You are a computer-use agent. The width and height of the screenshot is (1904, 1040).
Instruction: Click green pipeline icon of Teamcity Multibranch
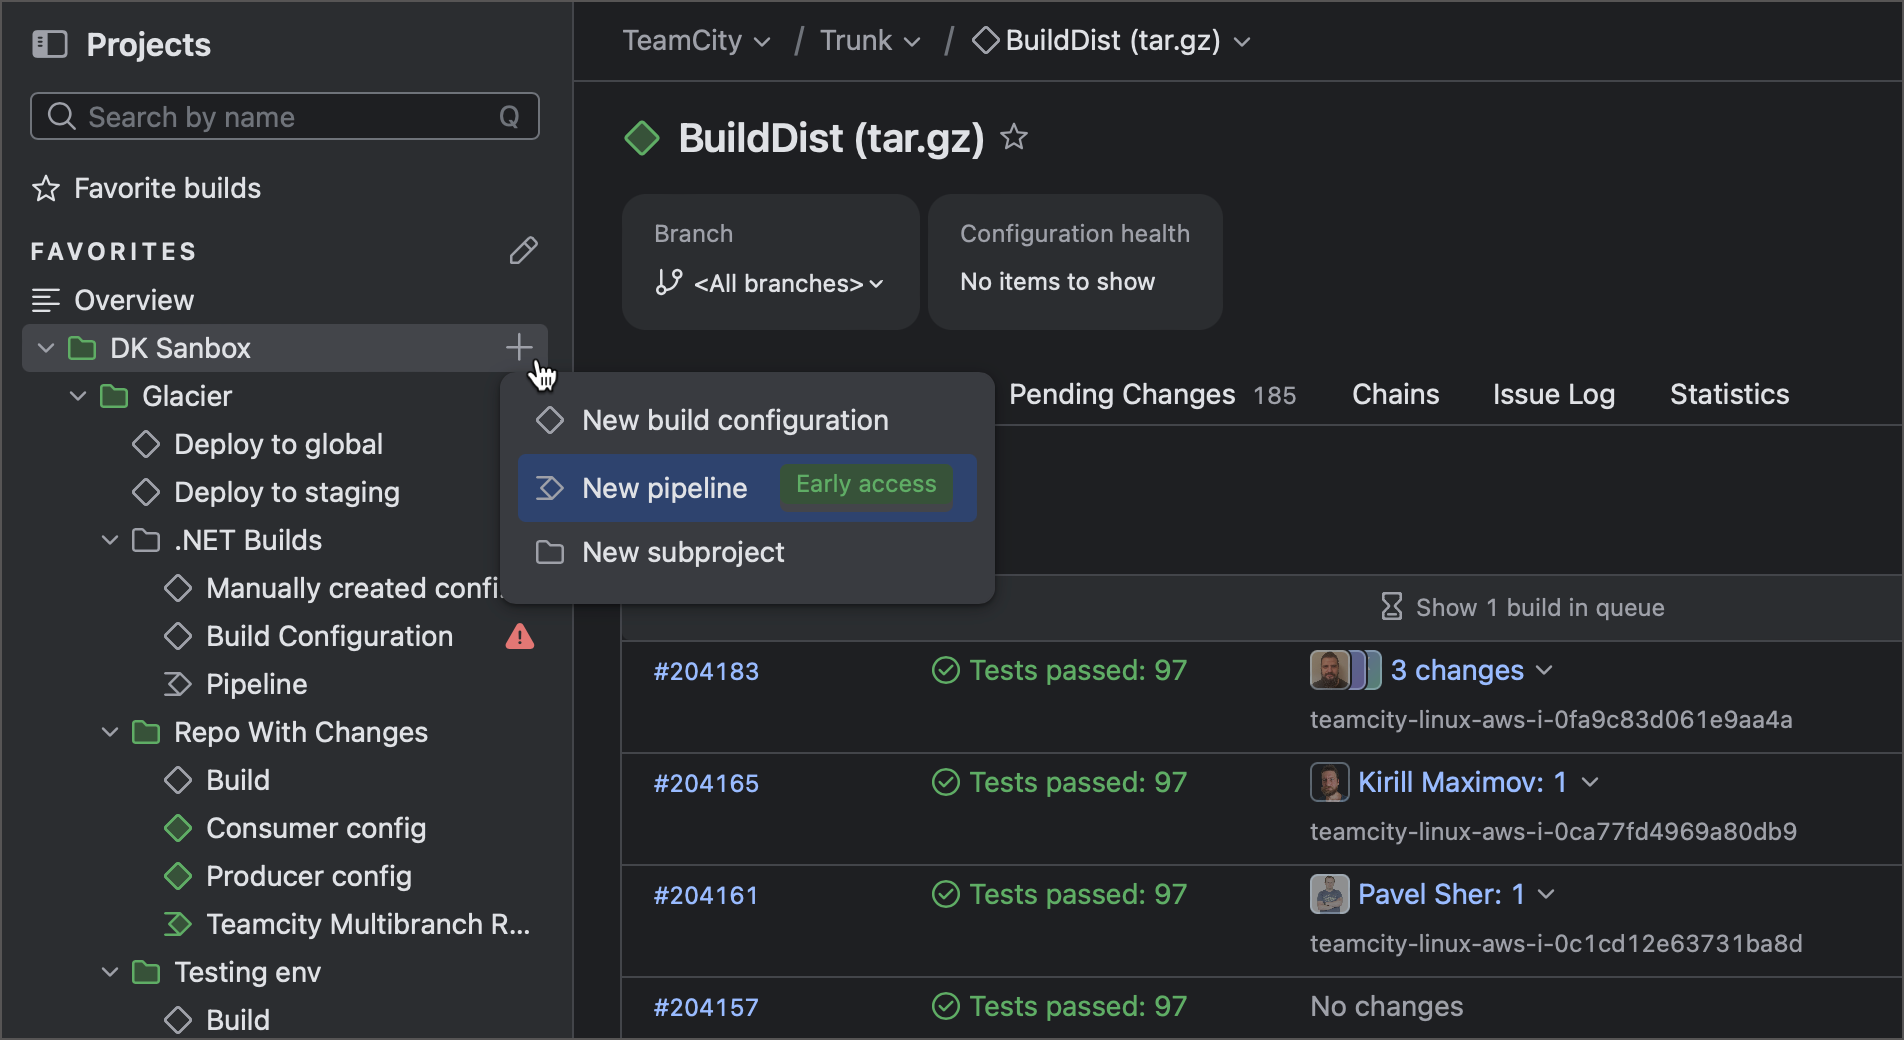pyautogui.click(x=178, y=924)
